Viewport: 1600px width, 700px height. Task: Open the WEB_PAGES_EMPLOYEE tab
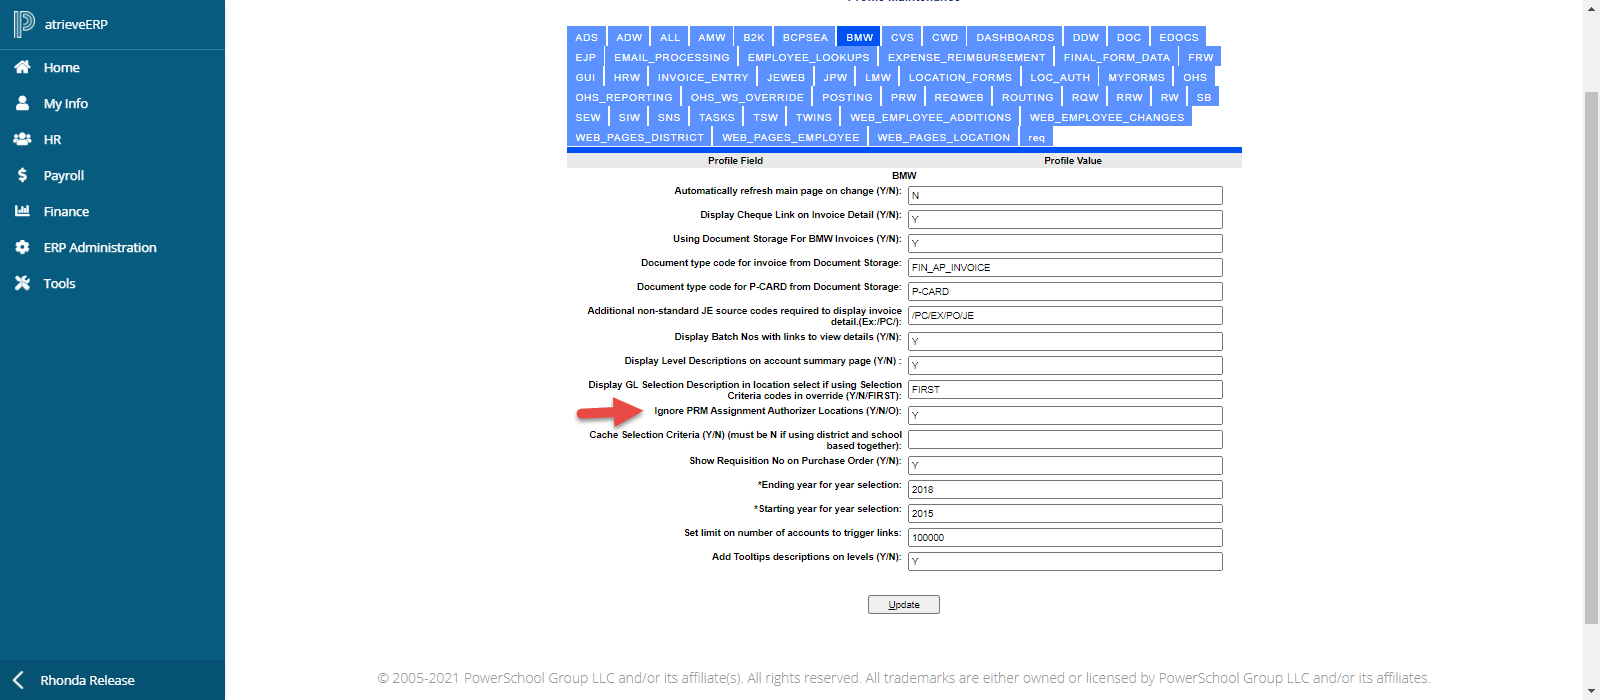click(790, 137)
